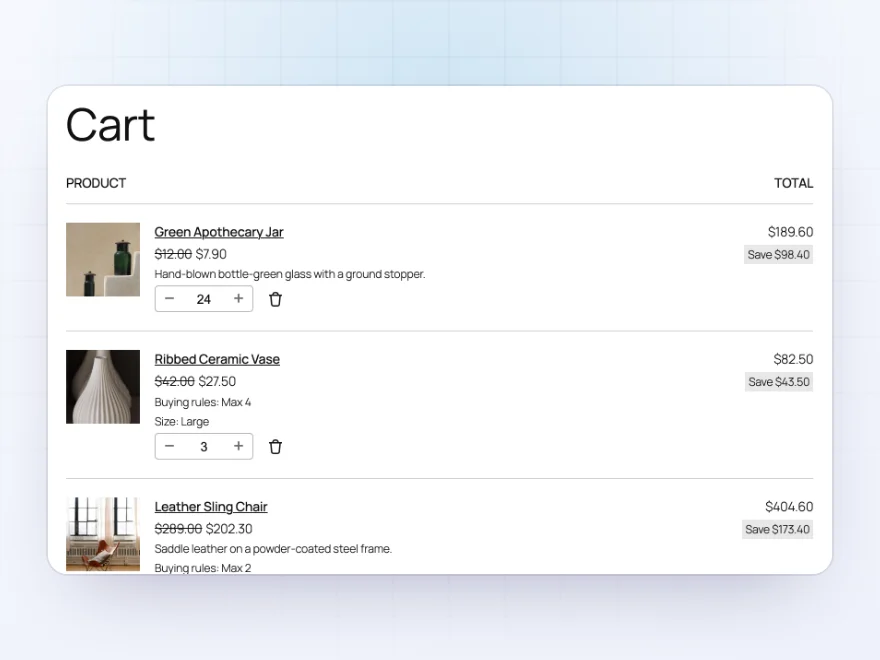Image resolution: width=880 pixels, height=660 pixels.
Task: Open the Leather Sling Chair product link
Action: tap(211, 507)
